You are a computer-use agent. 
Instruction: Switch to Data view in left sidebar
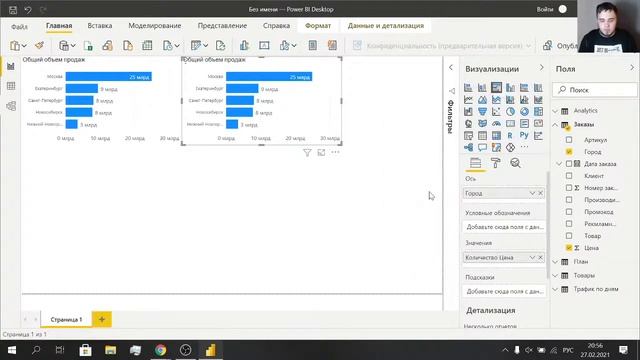click(11, 86)
